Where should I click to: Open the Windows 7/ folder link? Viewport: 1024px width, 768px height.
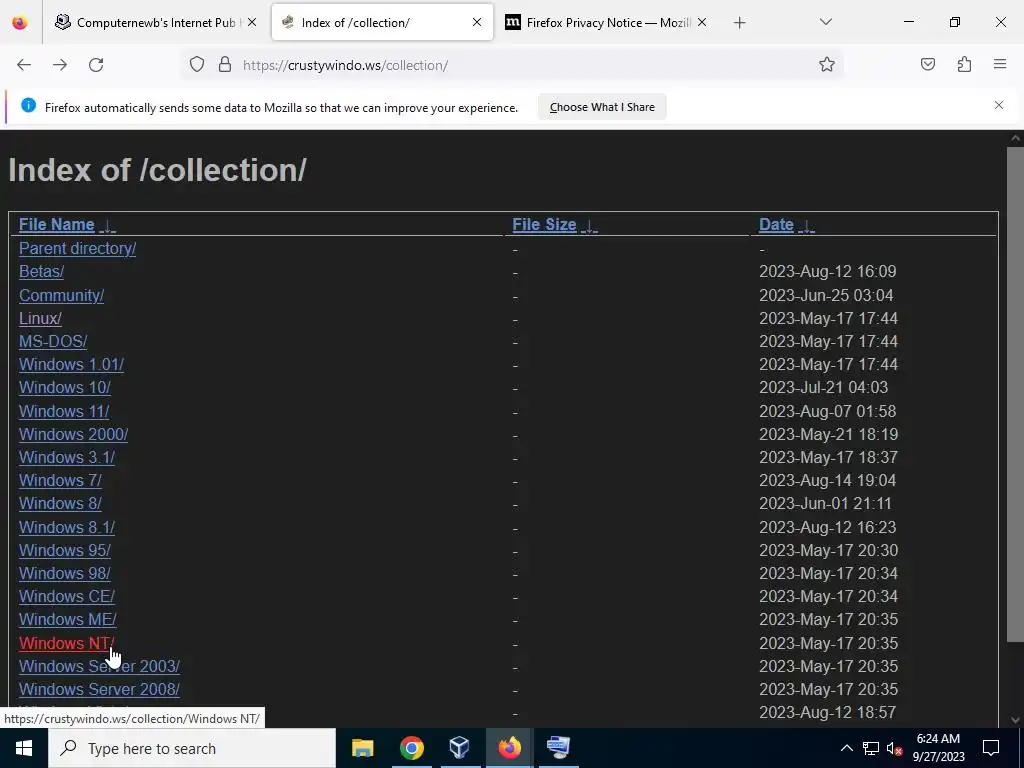(60, 480)
